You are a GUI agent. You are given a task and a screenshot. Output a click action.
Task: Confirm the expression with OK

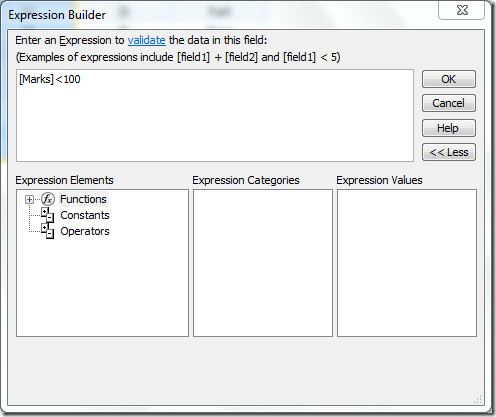coord(449,79)
